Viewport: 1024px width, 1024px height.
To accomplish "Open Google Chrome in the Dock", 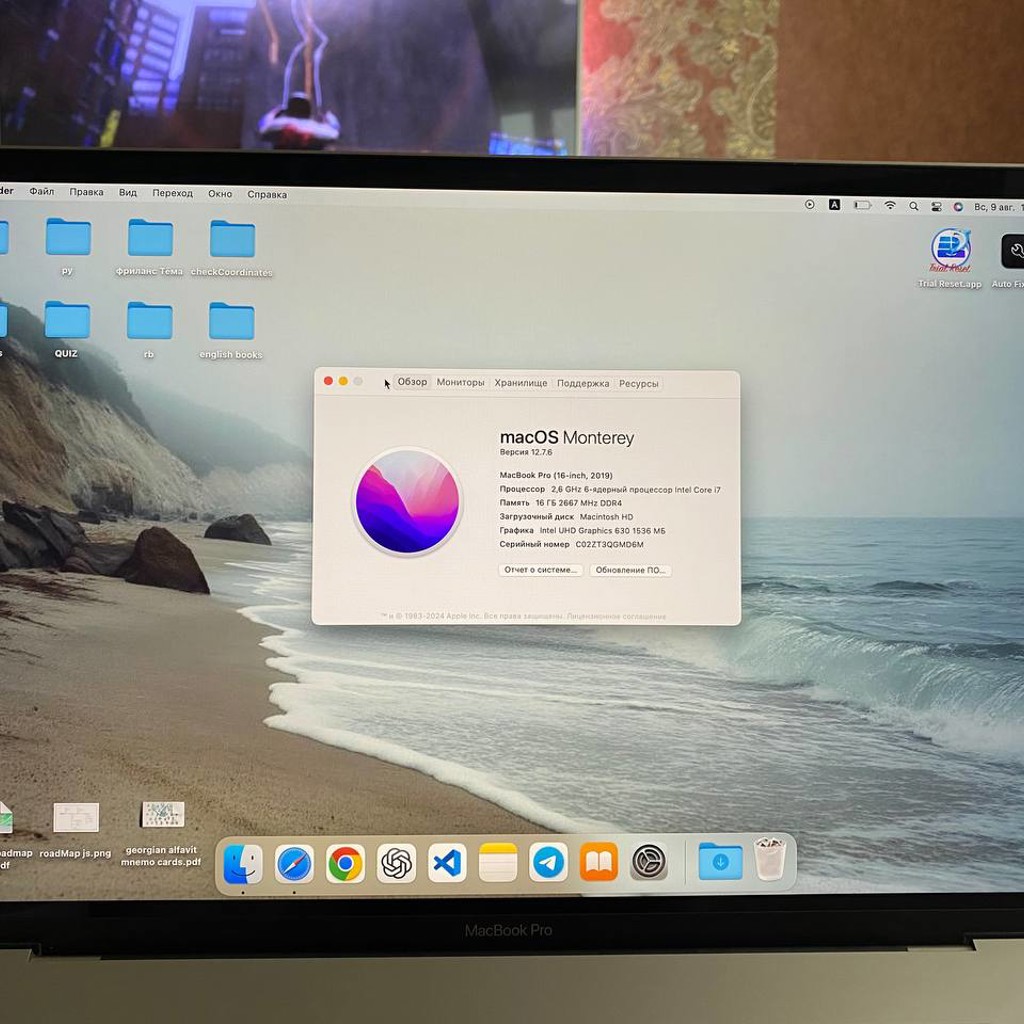I will tap(345, 863).
